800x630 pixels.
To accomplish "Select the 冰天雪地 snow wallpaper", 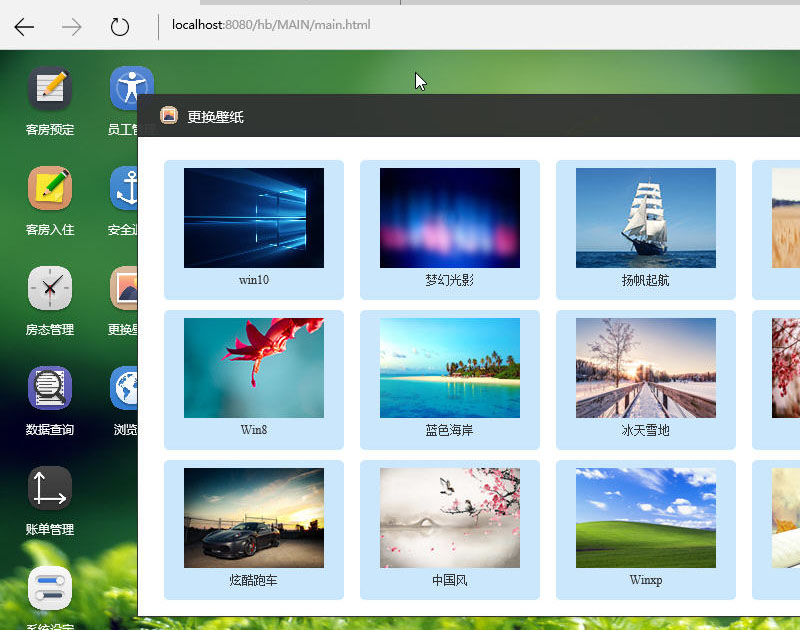I will (x=645, y=368).
